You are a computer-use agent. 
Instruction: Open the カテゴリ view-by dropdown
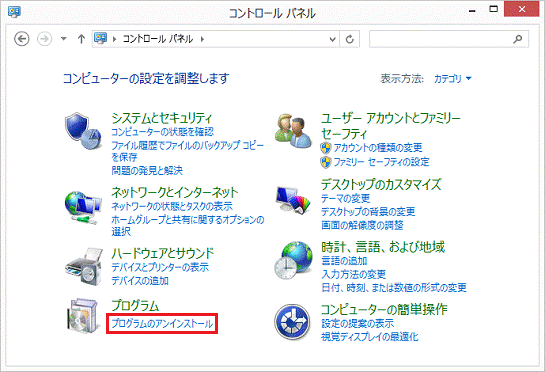[453, 79]
